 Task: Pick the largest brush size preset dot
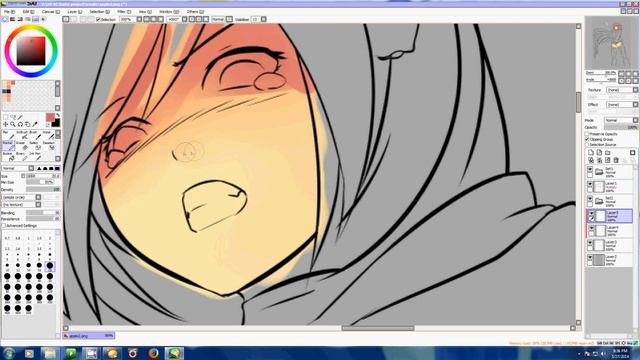[x=28, y=308]
